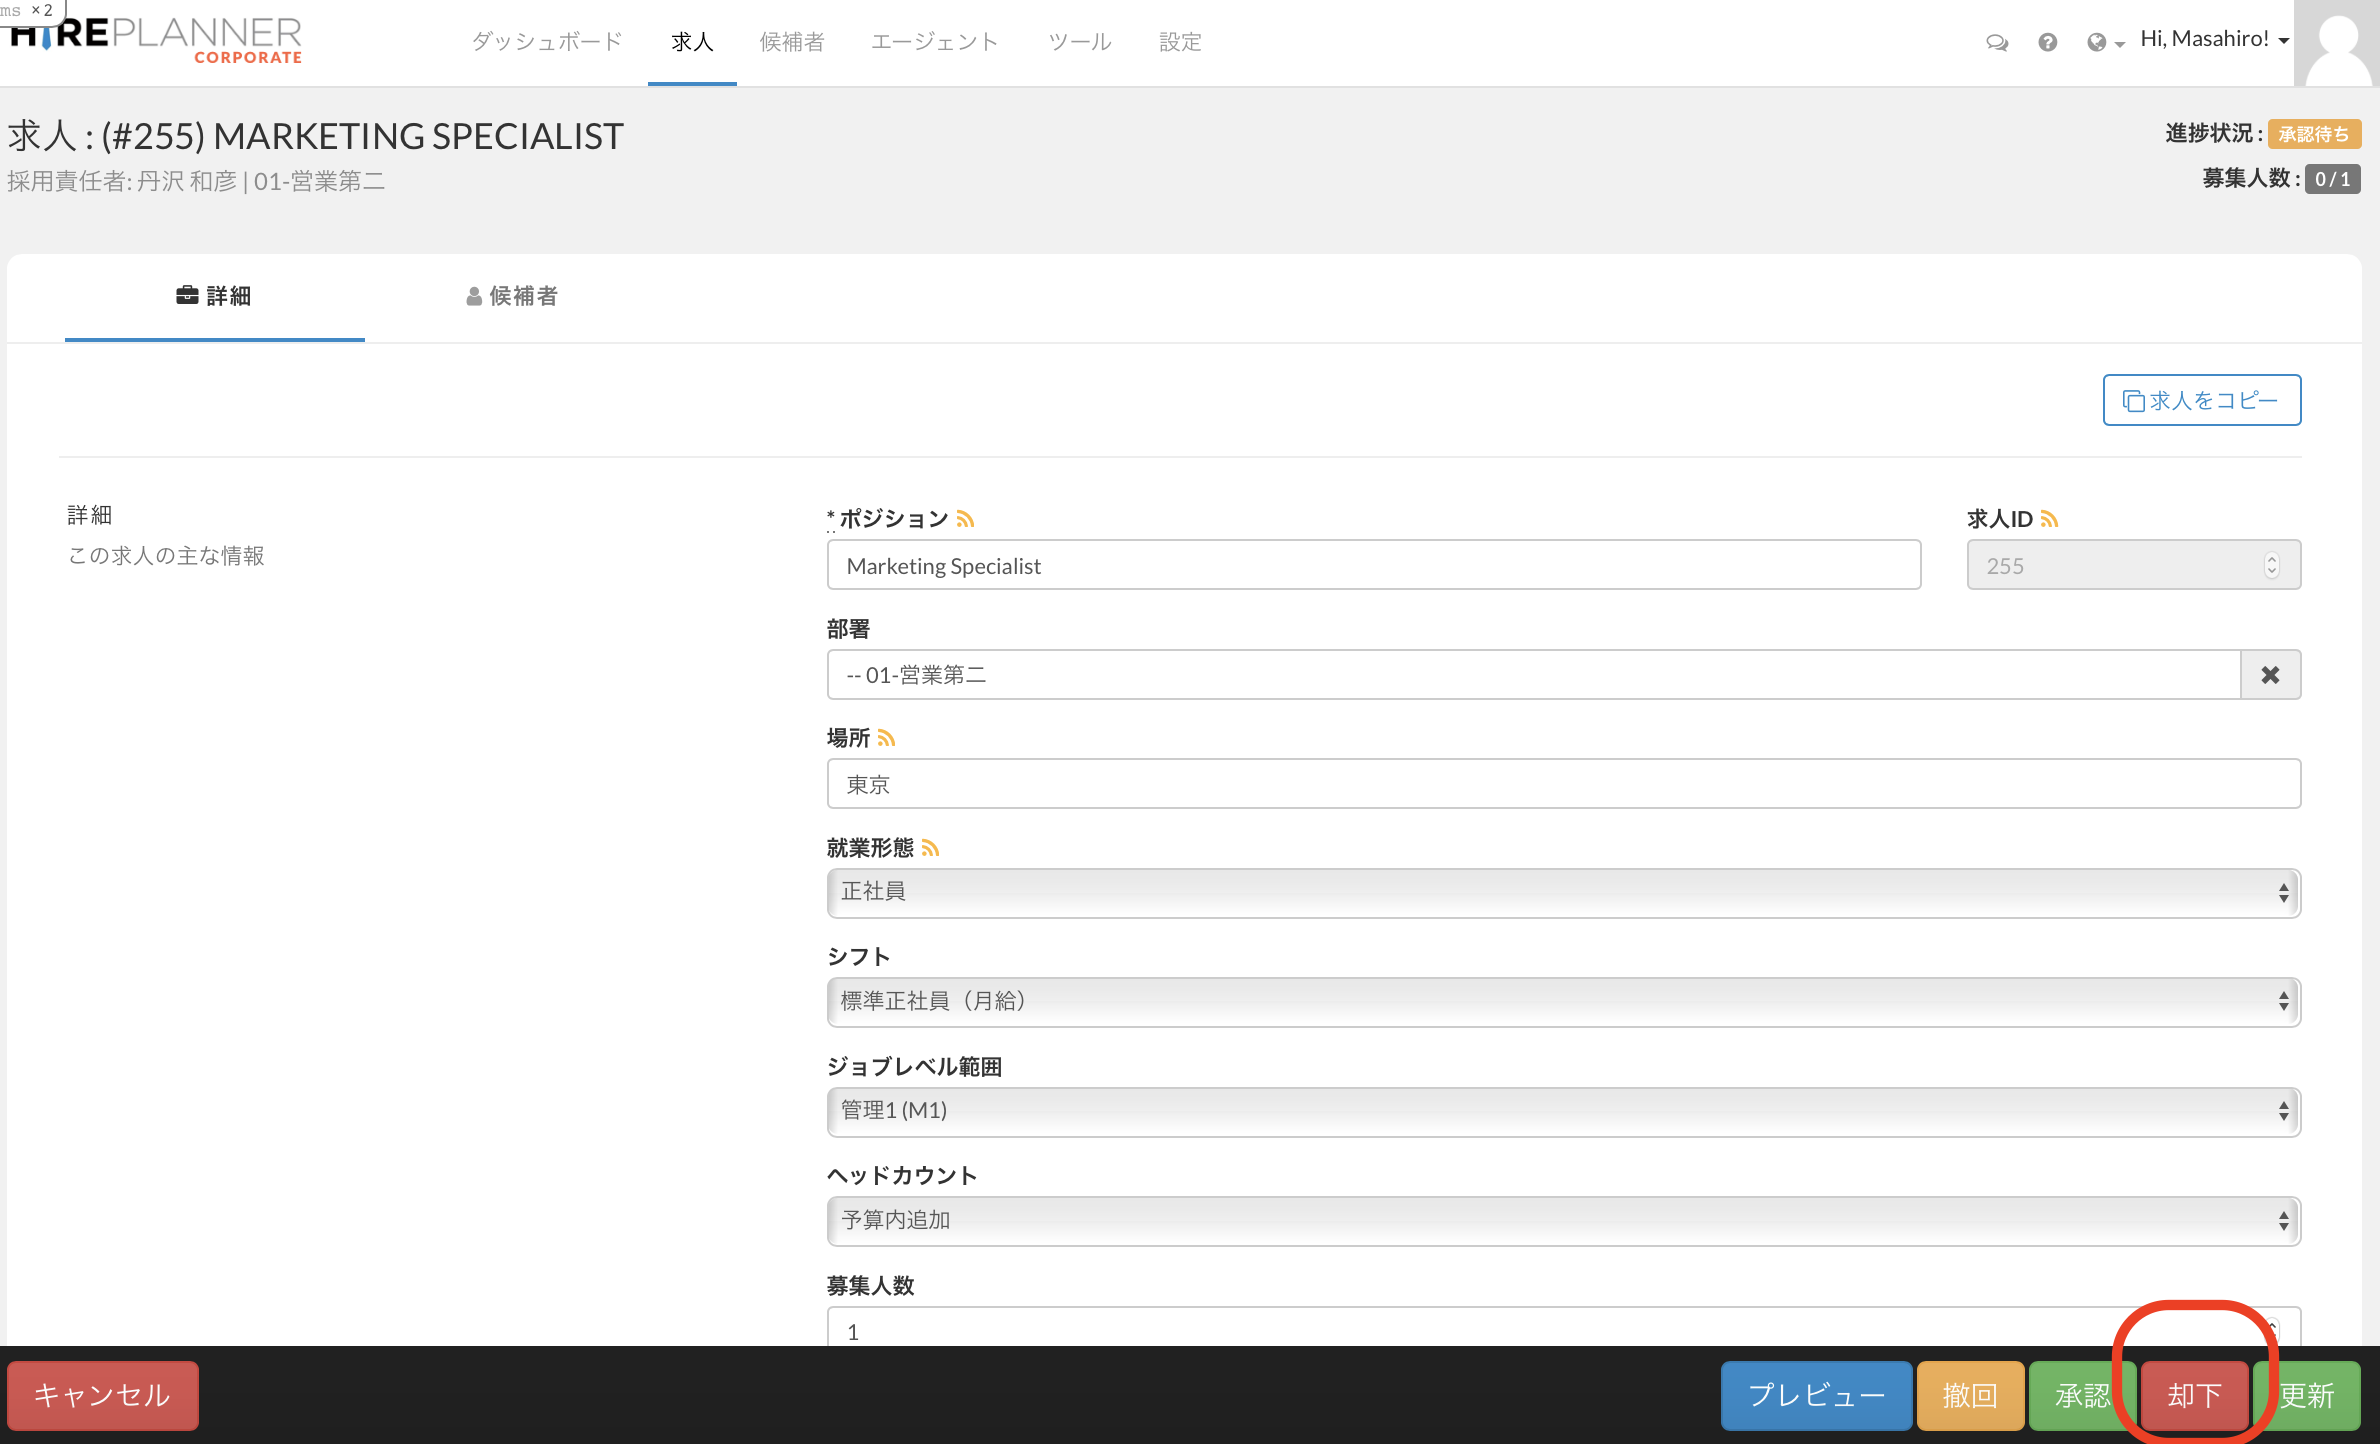
Task: Open ダッシュボード in top navigation
Action: (x=546, y=42)
